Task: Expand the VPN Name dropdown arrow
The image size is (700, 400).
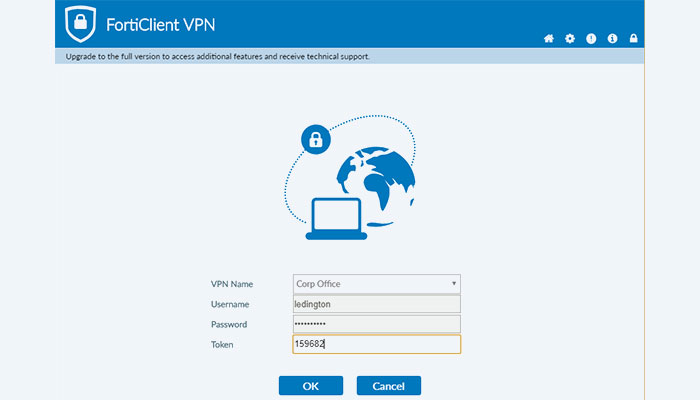Action: 454,284
